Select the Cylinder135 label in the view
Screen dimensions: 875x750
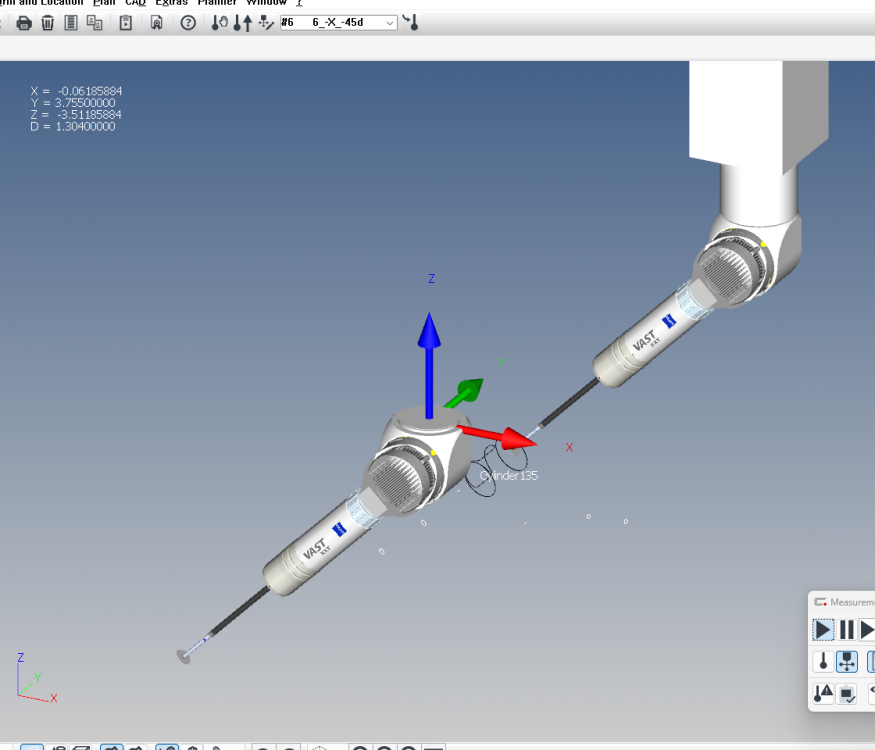508,476
